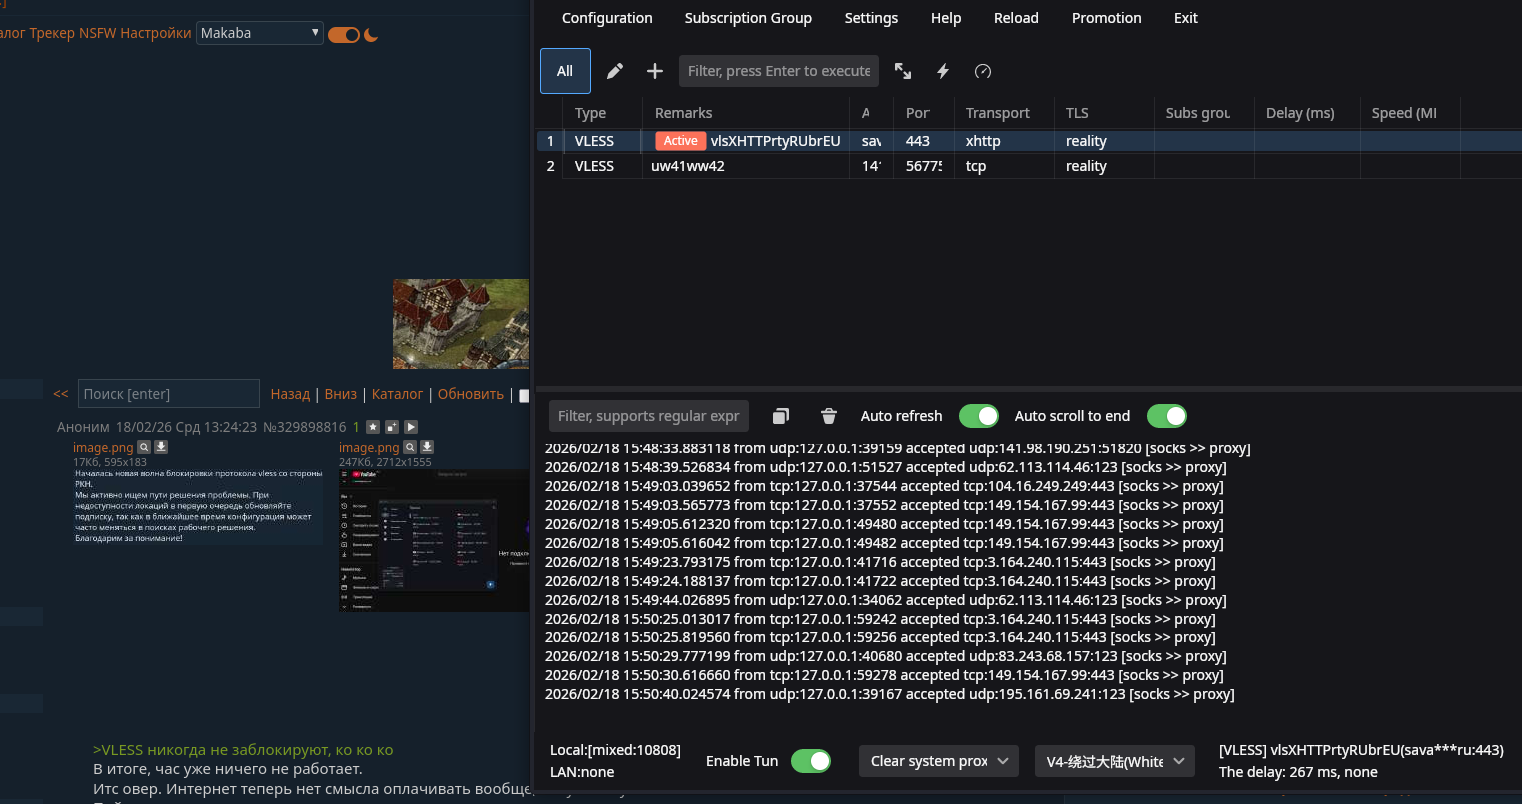Click the 'The delay: 267 ms, none' status text
1522x804 pixels.
point(1298,772)
